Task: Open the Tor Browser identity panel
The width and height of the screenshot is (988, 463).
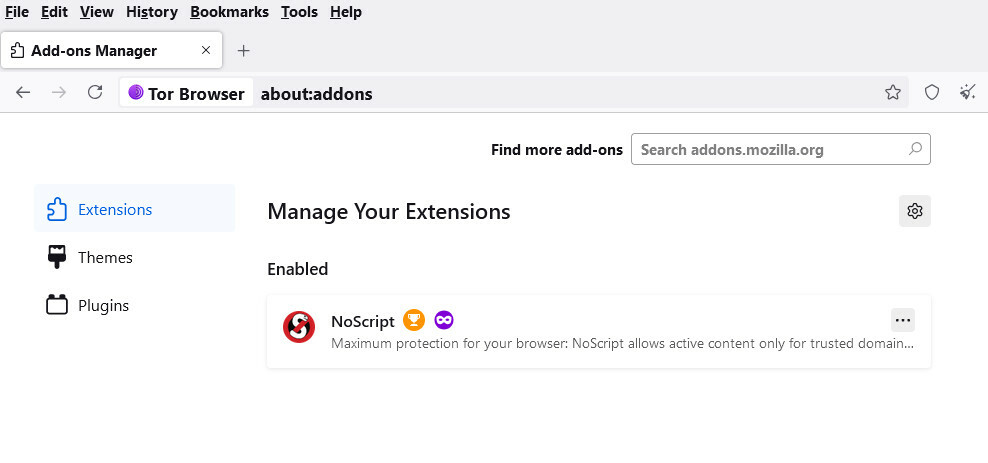Action: pyautogui.click(x=187, y=93)
